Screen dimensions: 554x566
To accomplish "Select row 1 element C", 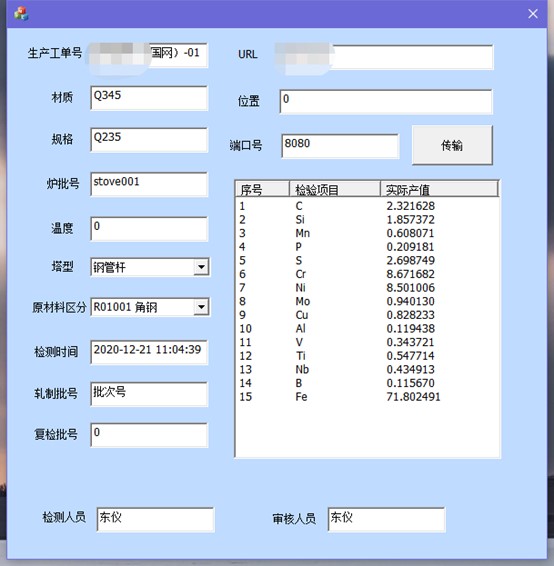I will coord(367,206).
